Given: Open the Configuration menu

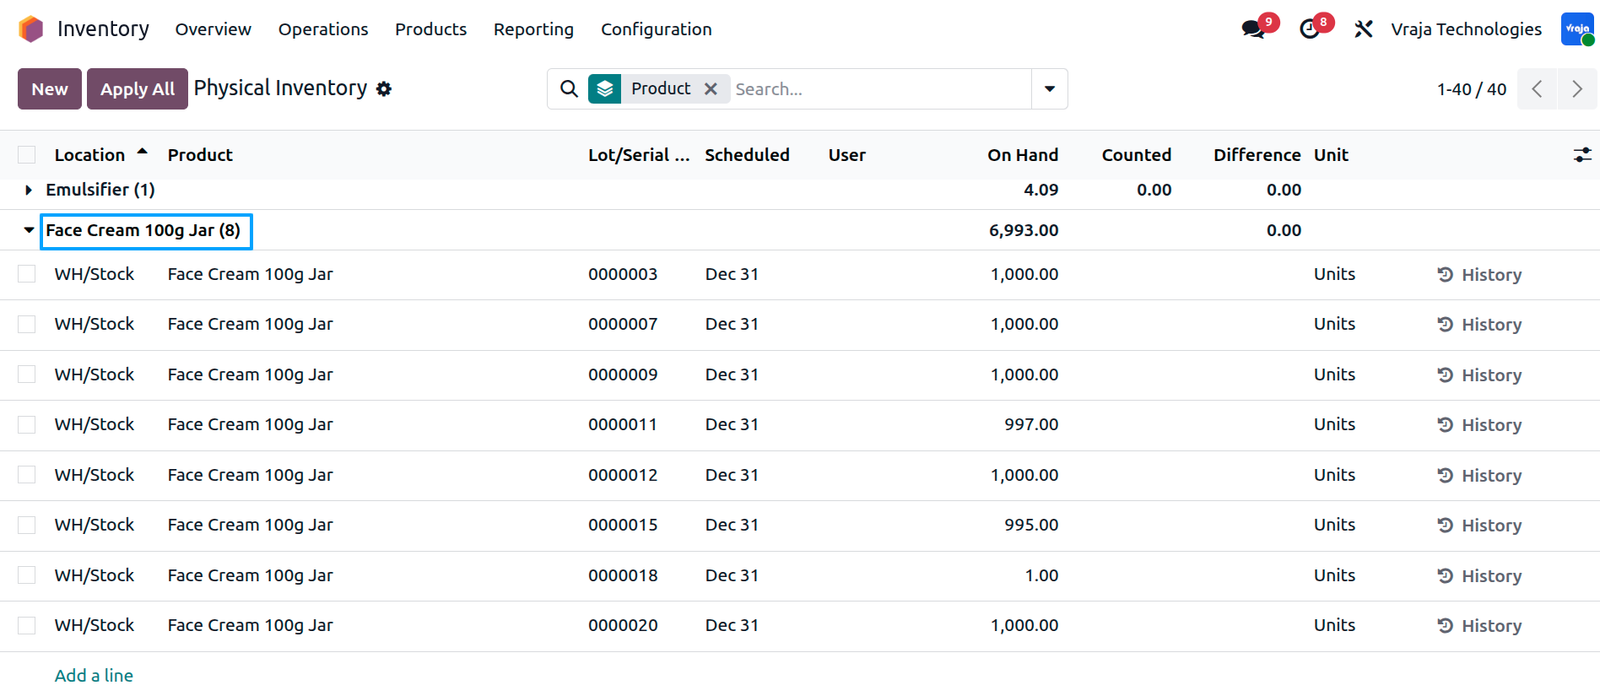Looking at the screenshot, I should pyautogui.click(x=656, y=29).
